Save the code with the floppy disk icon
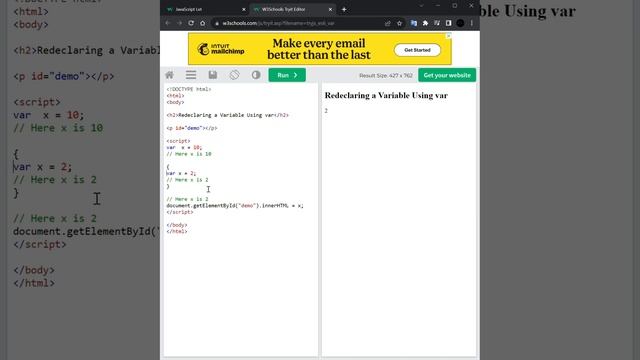 coord(213,75)
